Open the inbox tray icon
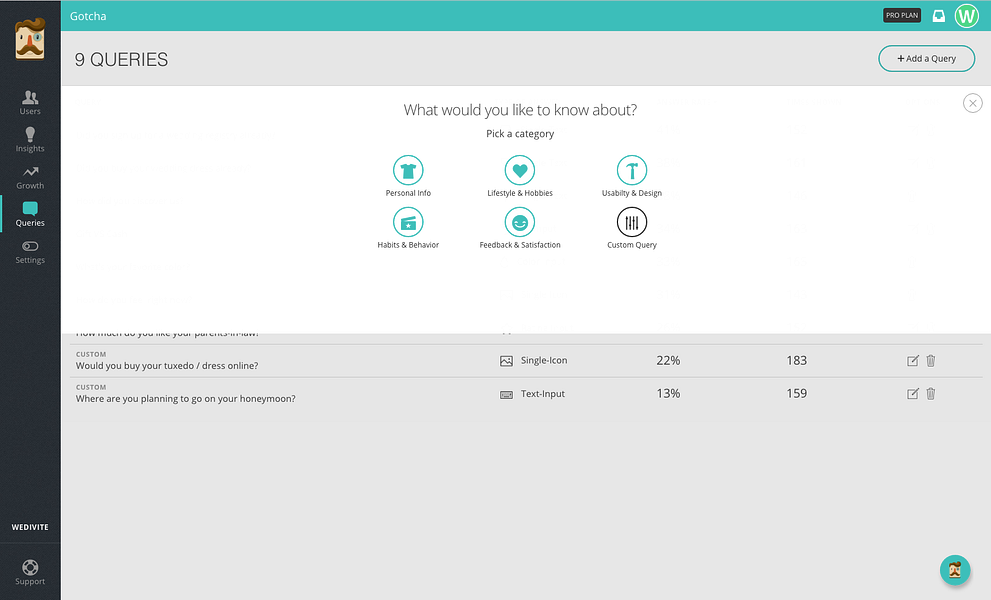This screenshot has height=600, width=991. (939, 16)
